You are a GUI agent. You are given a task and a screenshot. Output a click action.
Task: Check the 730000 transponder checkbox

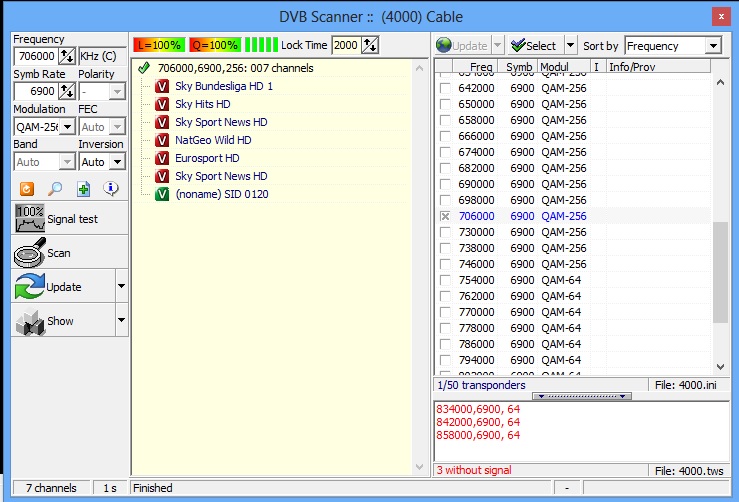444,232
